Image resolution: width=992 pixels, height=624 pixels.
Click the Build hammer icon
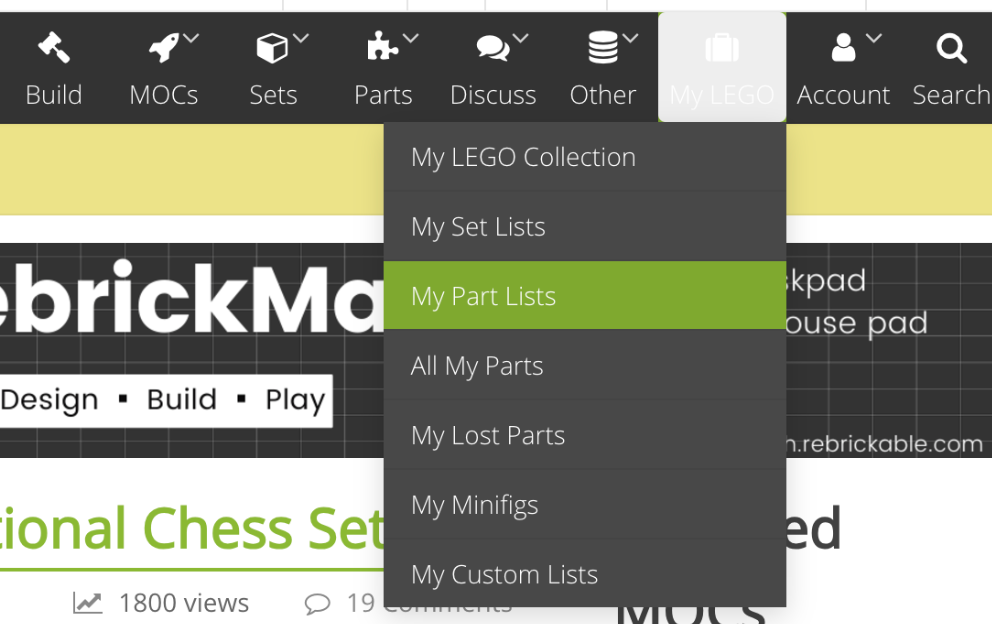coord(54,47)
